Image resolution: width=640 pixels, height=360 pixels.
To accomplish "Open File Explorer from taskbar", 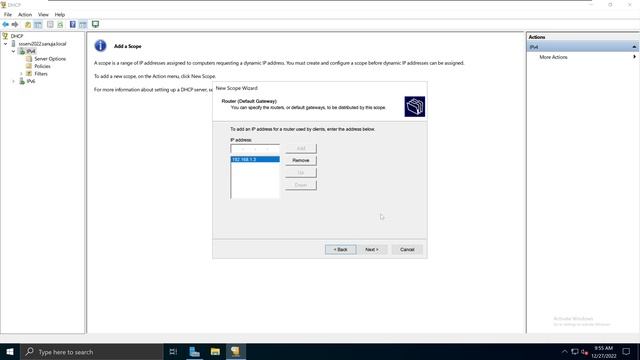I will coord(215,351).
